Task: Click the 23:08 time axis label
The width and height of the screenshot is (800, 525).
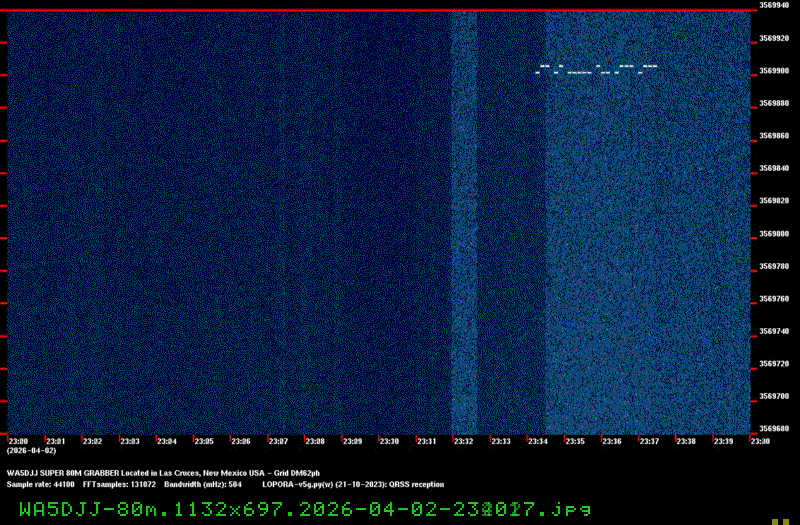Action: point(315,441)
